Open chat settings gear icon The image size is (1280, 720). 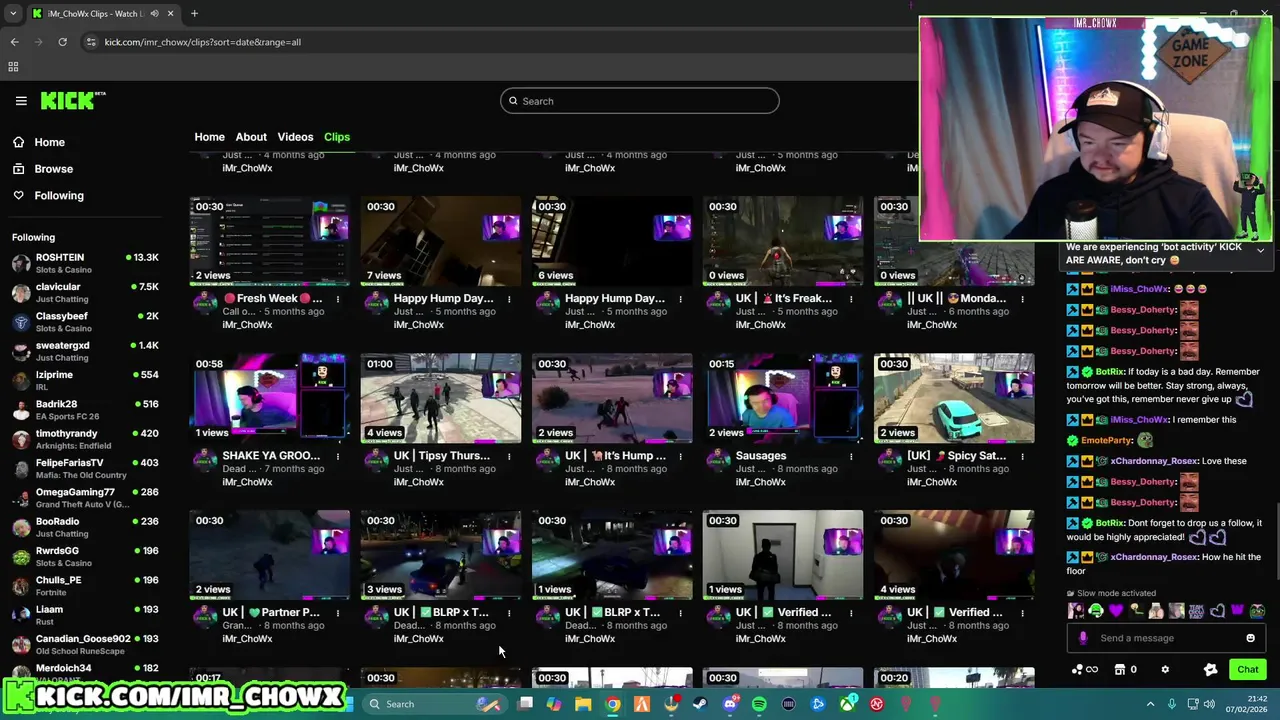pos(1165,670)
